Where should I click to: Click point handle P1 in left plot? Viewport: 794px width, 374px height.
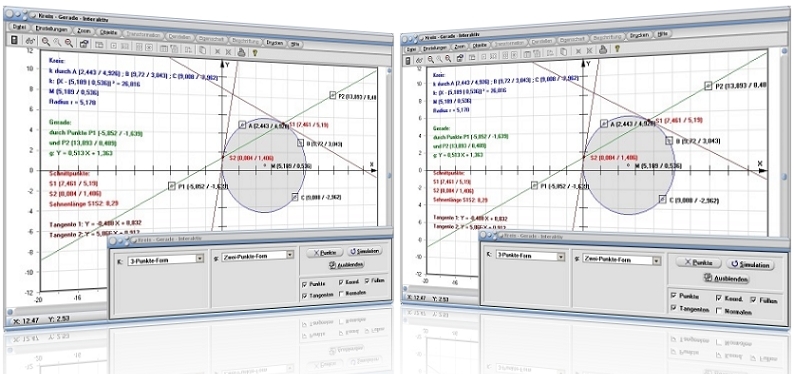pos(172,186)
